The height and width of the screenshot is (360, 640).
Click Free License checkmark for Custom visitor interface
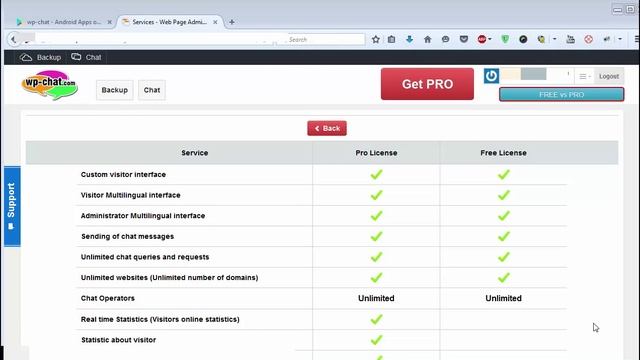coord(504,174)
